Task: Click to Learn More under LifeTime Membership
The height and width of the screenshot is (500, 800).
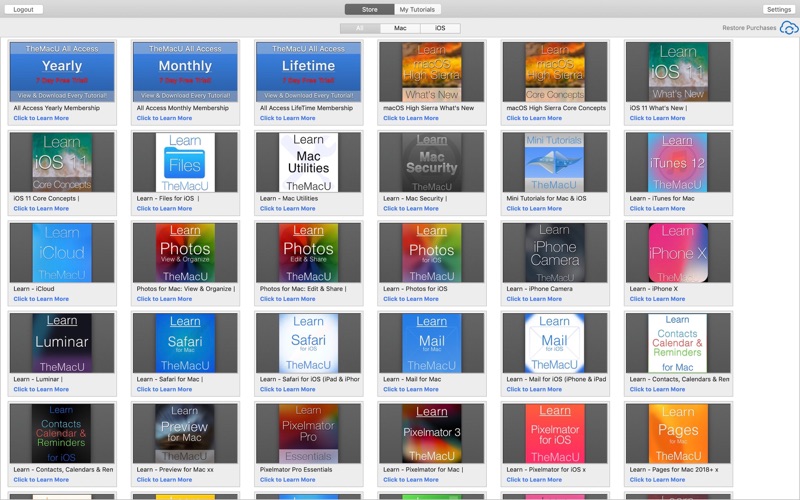Action: (x=287, y=118)
